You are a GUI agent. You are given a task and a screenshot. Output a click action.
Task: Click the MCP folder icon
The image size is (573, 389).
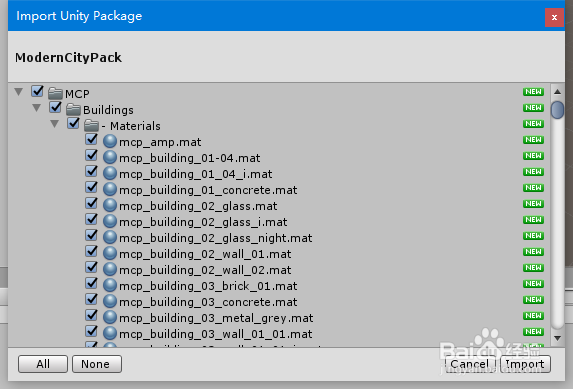click(55, 93)
